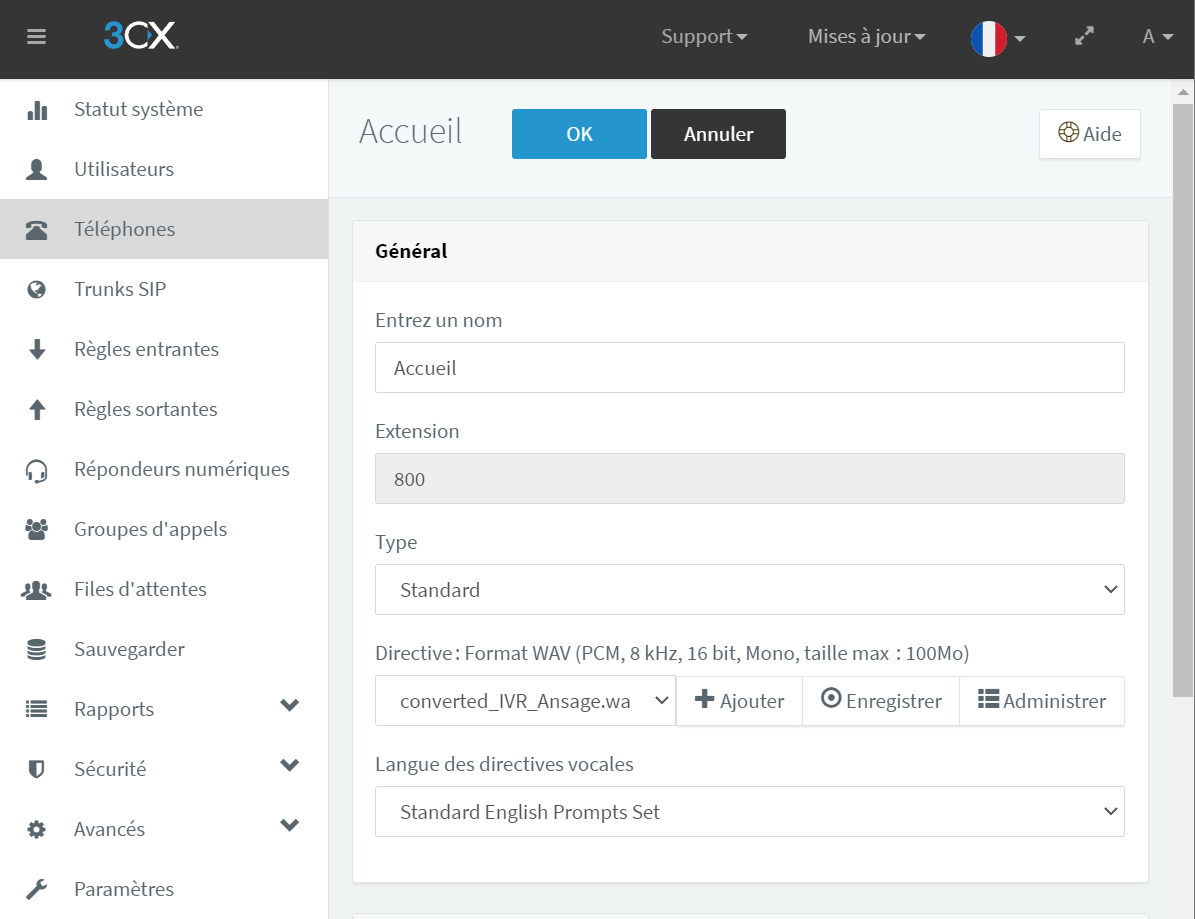Screen dimensions: 1195x919
Task: Click the vertical scrollbar thumb
Action: (1183, 400)
